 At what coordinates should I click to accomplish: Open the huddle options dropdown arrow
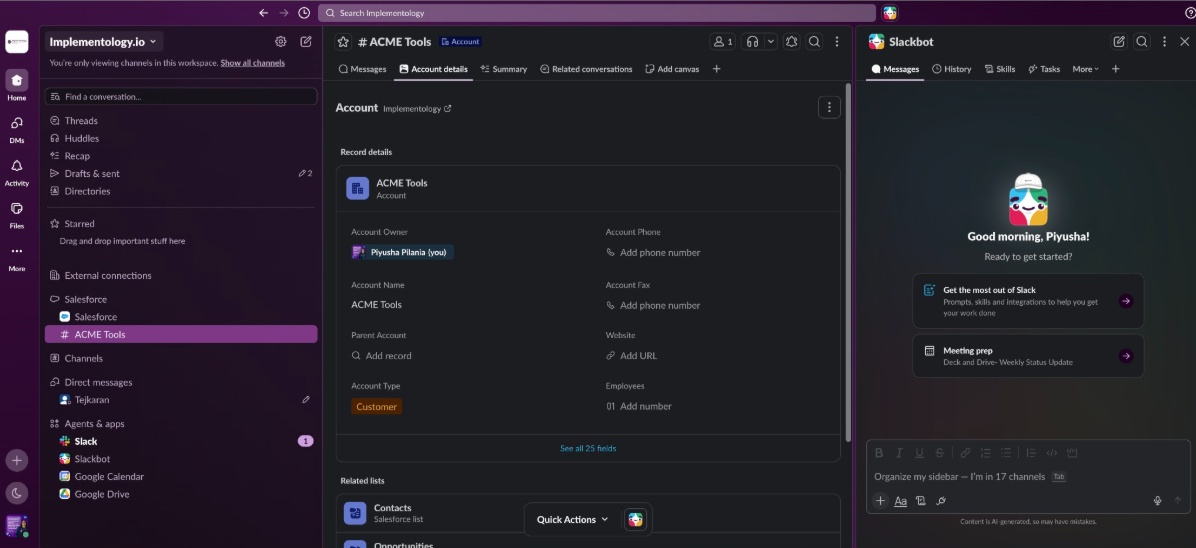pyautogui.click(x=770, y=42)
